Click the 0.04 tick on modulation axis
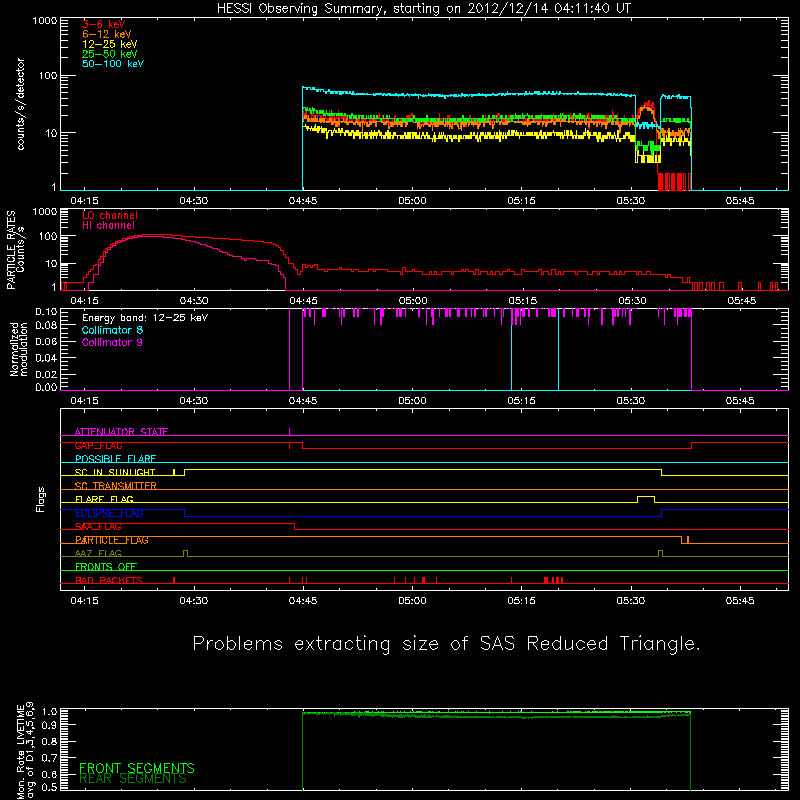800x800 pixels. tap(46, 358)
